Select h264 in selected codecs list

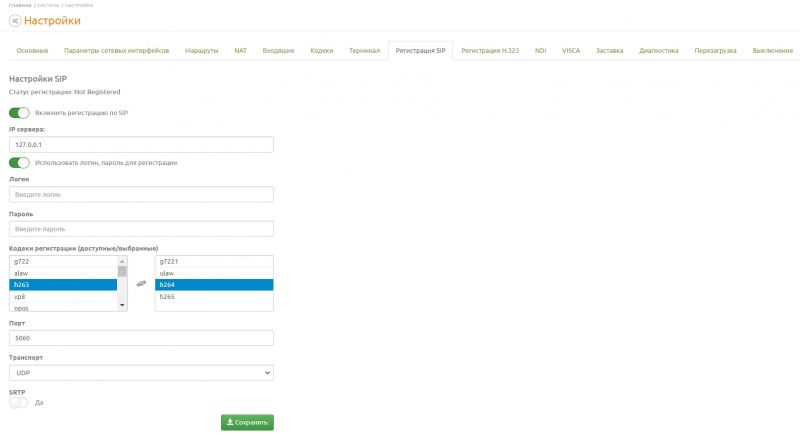214,284
